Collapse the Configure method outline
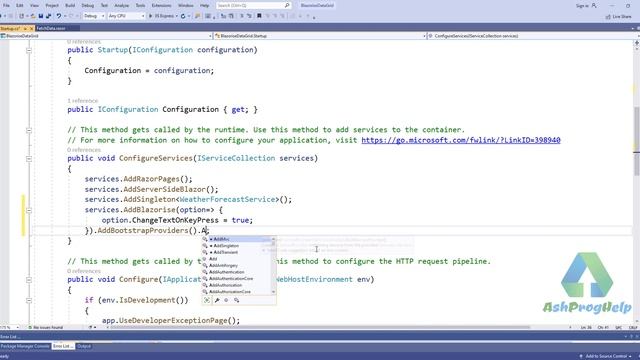The image size is (640, 360). (x=29, y=280)
